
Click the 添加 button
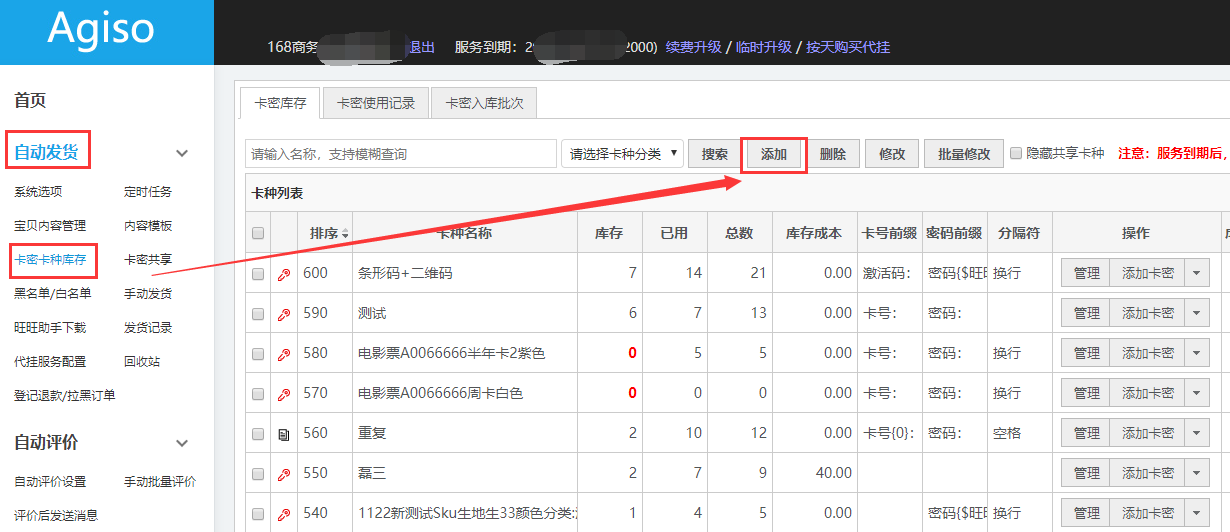[774, 154]
